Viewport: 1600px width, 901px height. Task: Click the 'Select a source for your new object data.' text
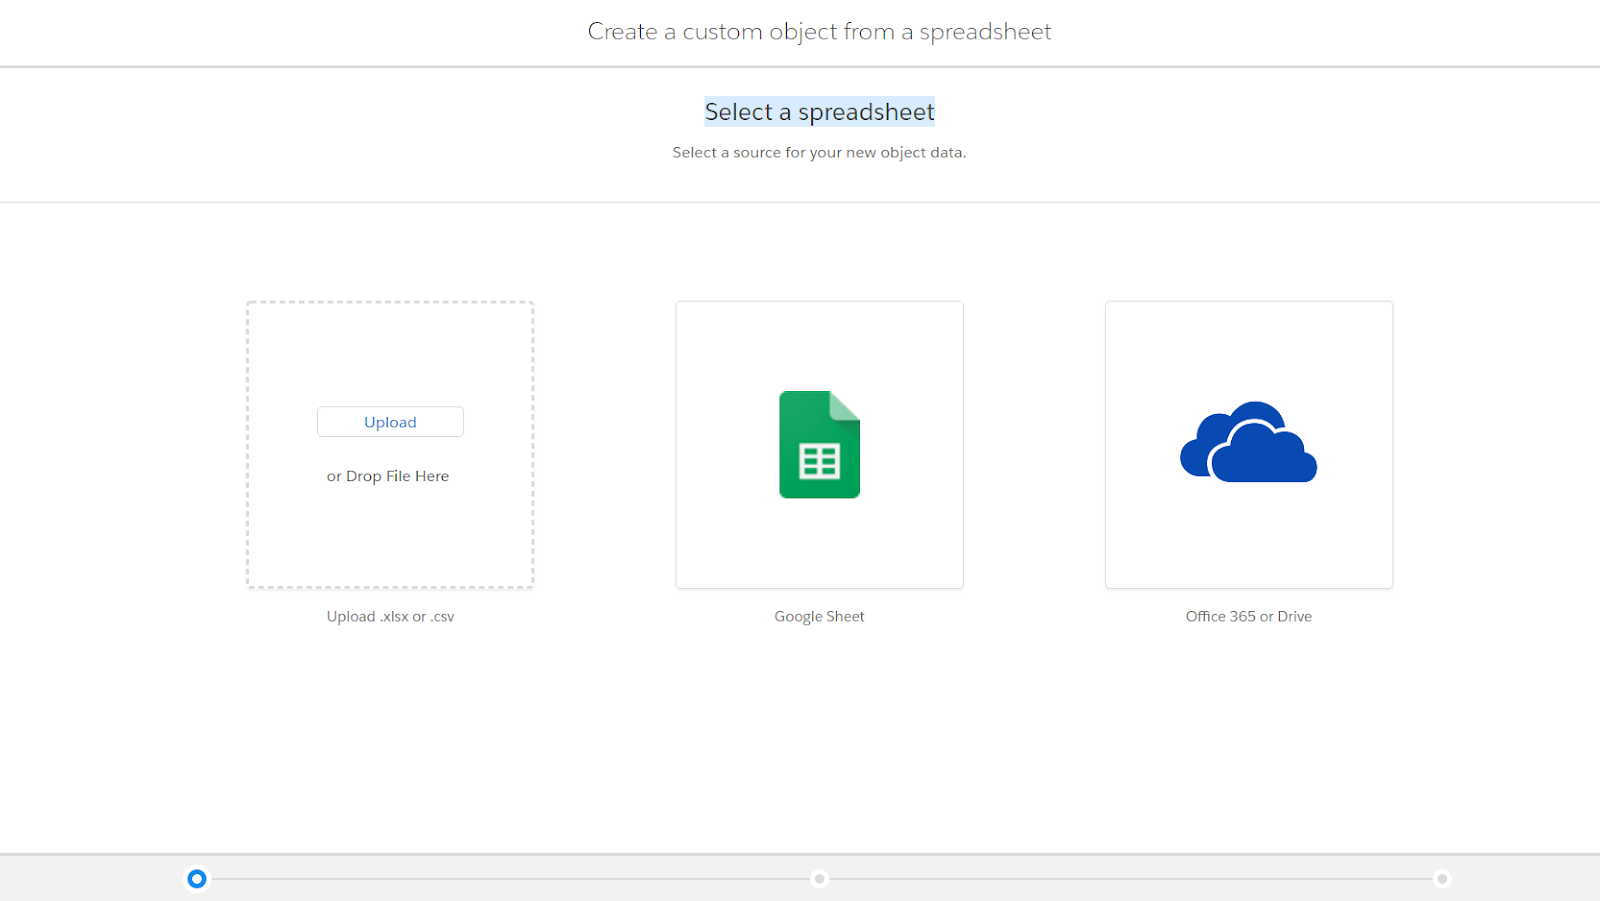pos(819,152)
